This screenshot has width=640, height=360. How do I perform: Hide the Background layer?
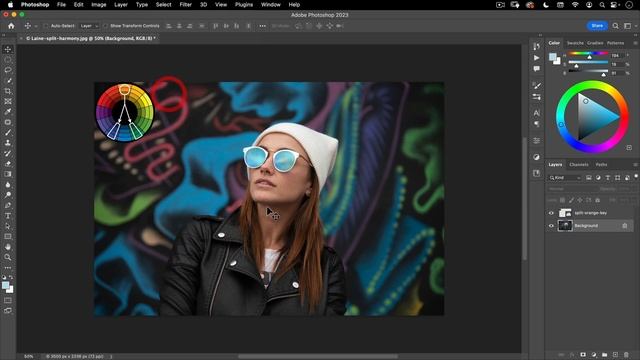551,226
